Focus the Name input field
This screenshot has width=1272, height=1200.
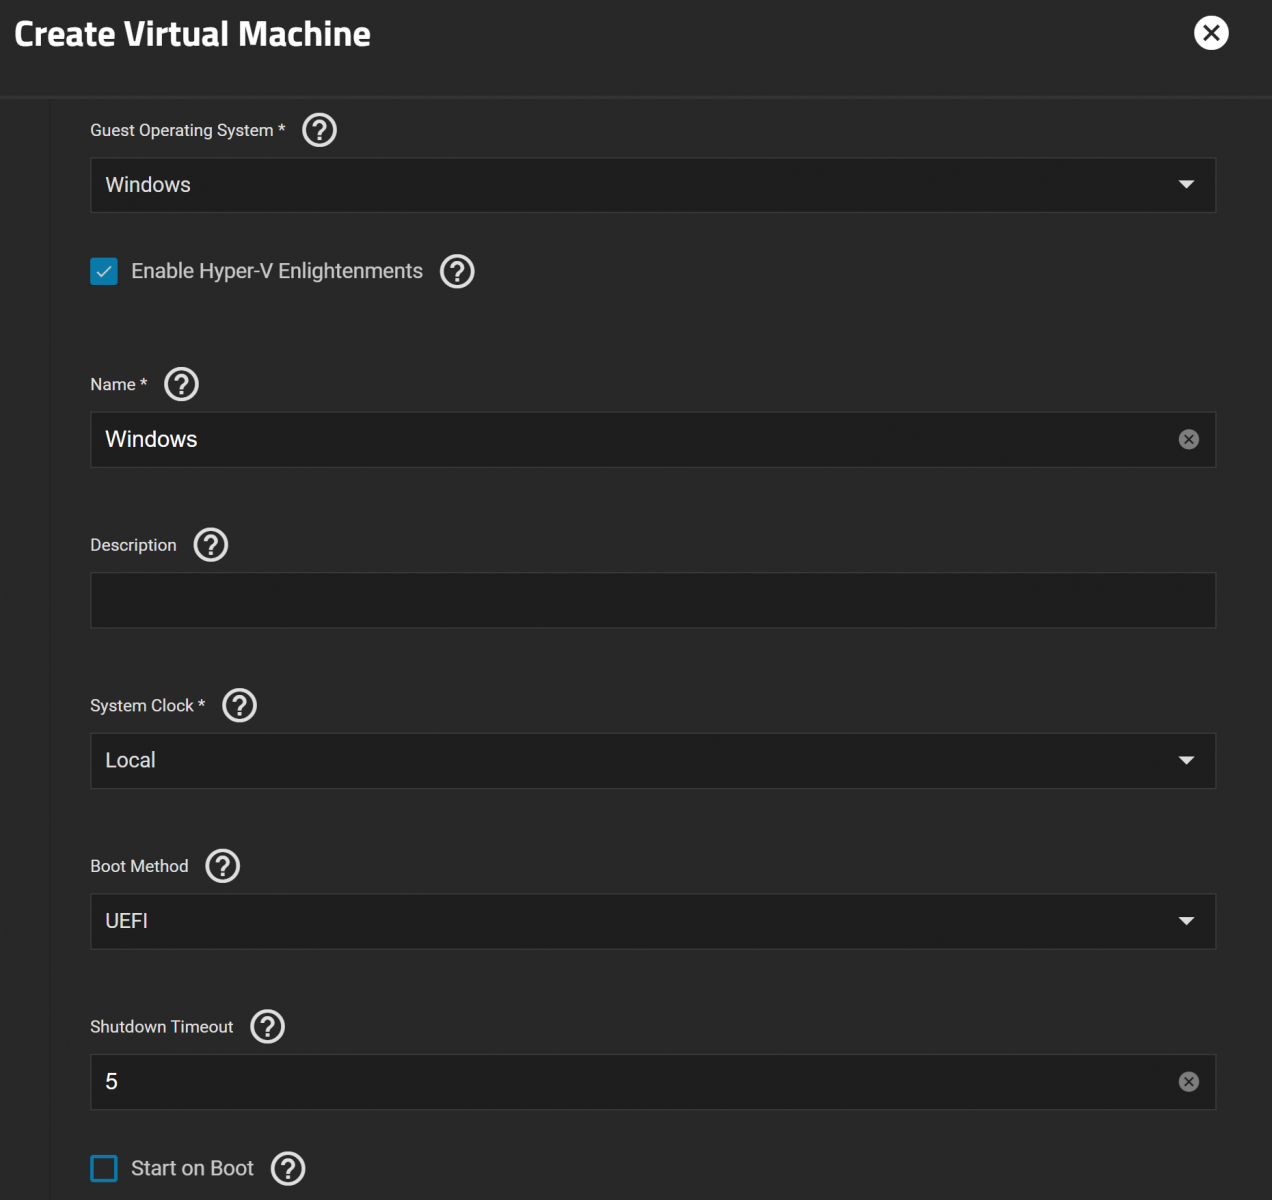pyautogui.click(x=630, y=440)
